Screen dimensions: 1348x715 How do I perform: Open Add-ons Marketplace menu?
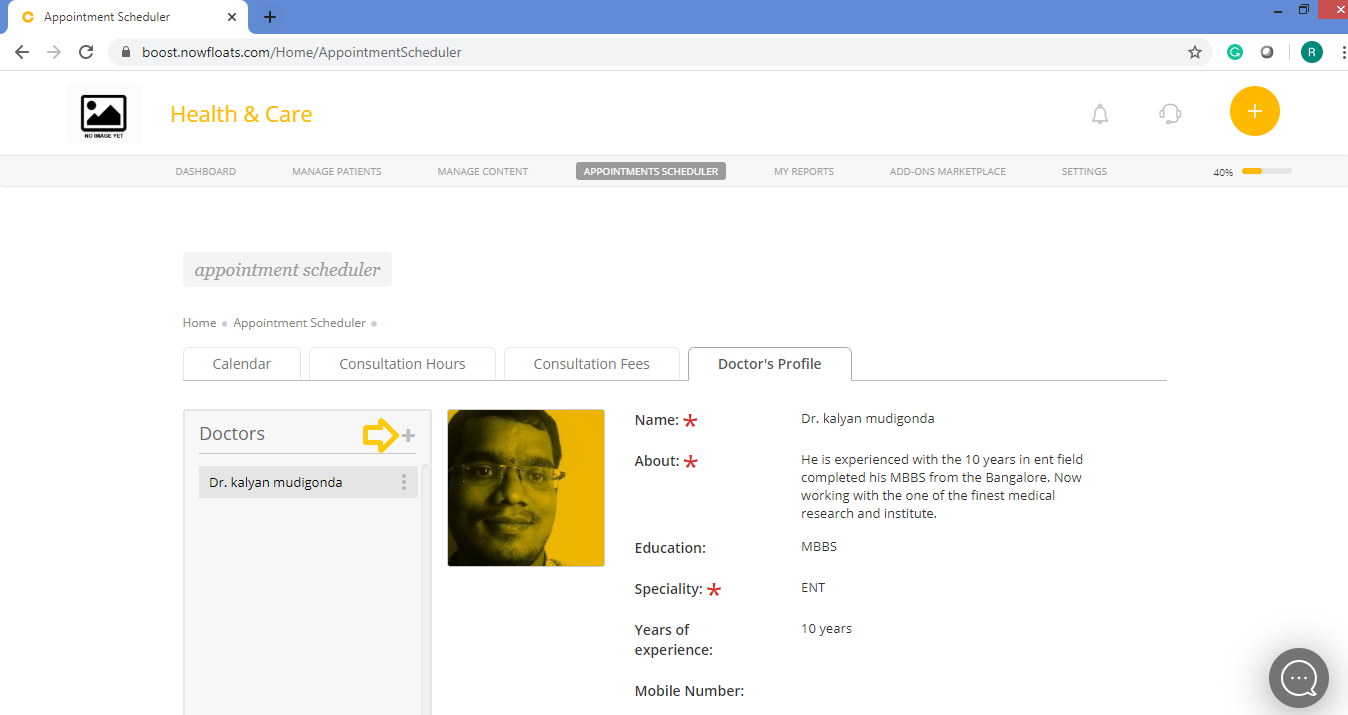click(948, 172)
